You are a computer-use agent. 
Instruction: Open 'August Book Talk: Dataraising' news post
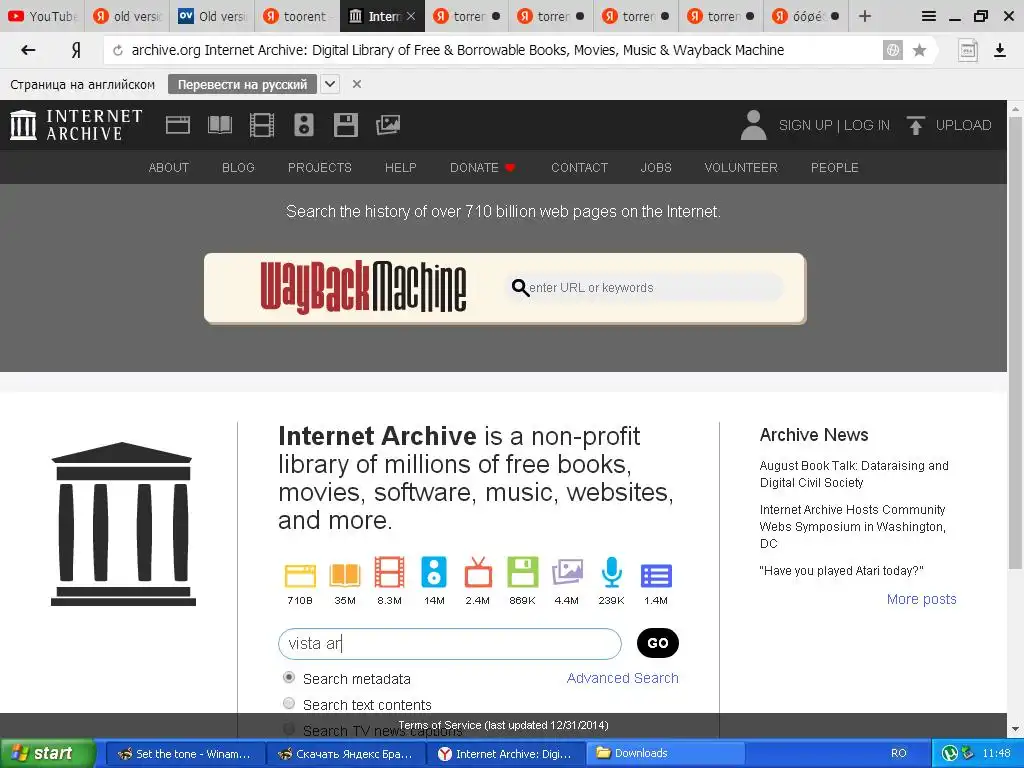[854, 474]
